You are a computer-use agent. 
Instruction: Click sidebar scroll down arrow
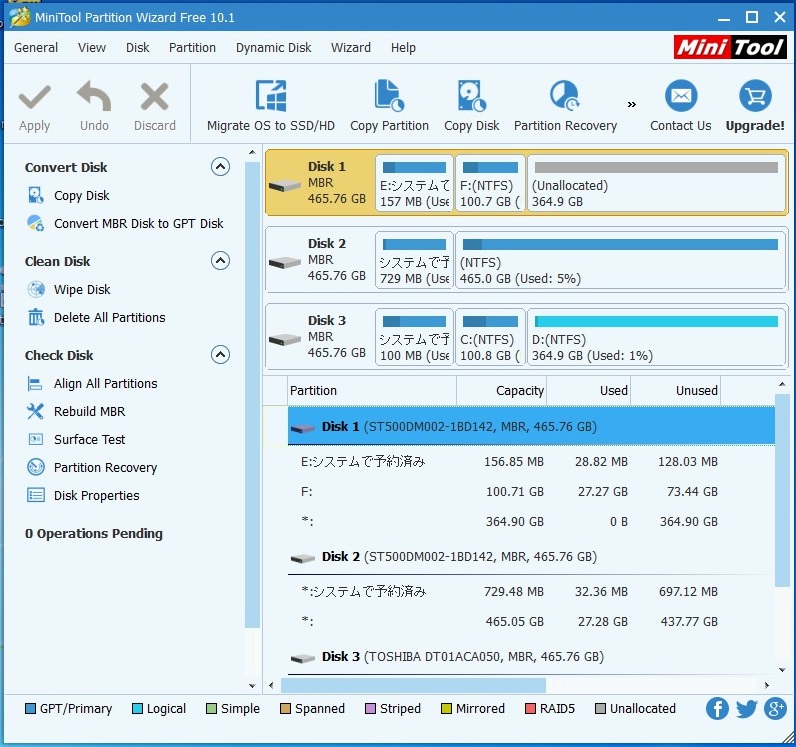pos(252,686)
